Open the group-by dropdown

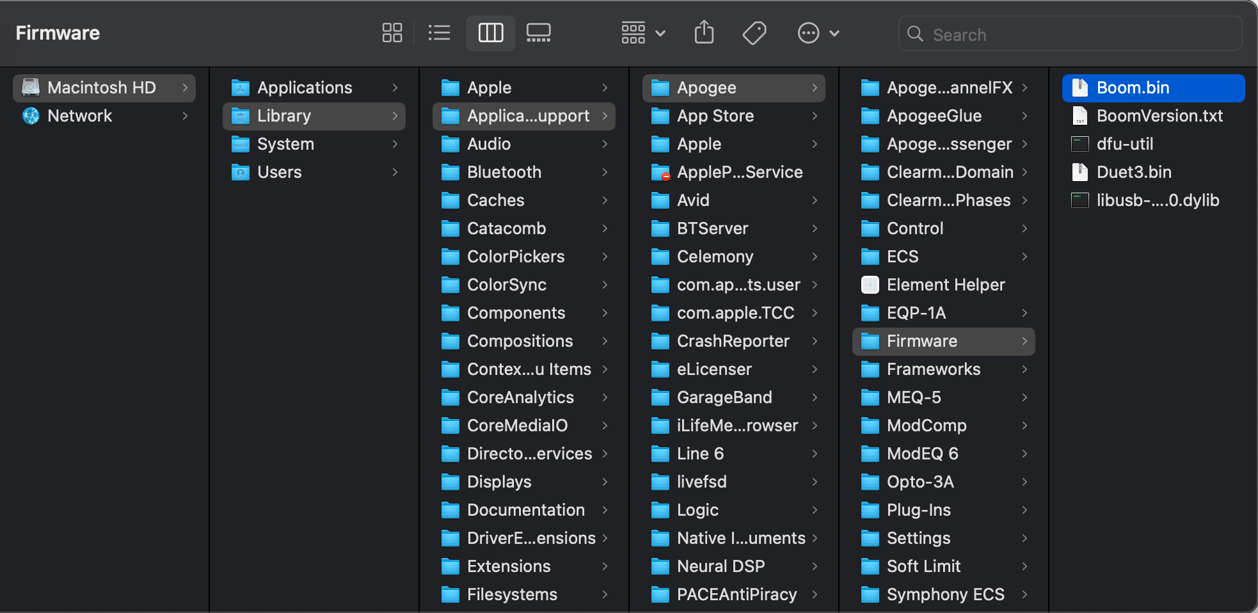coord(642,33)
